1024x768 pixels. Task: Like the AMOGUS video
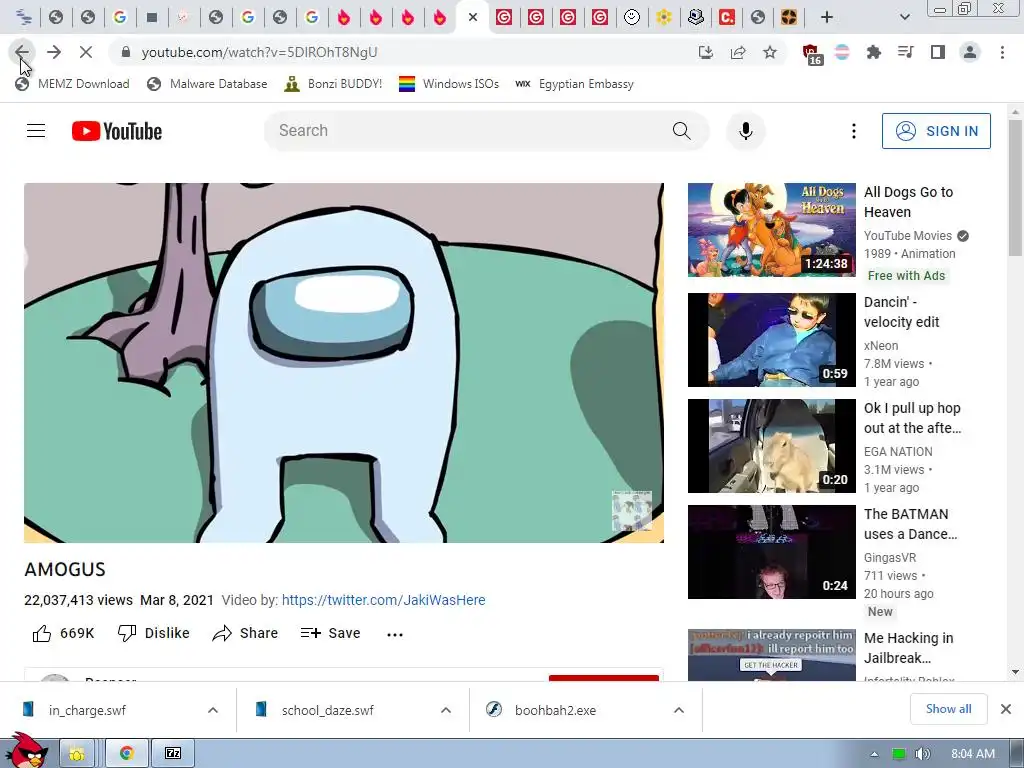coord(63,633)
